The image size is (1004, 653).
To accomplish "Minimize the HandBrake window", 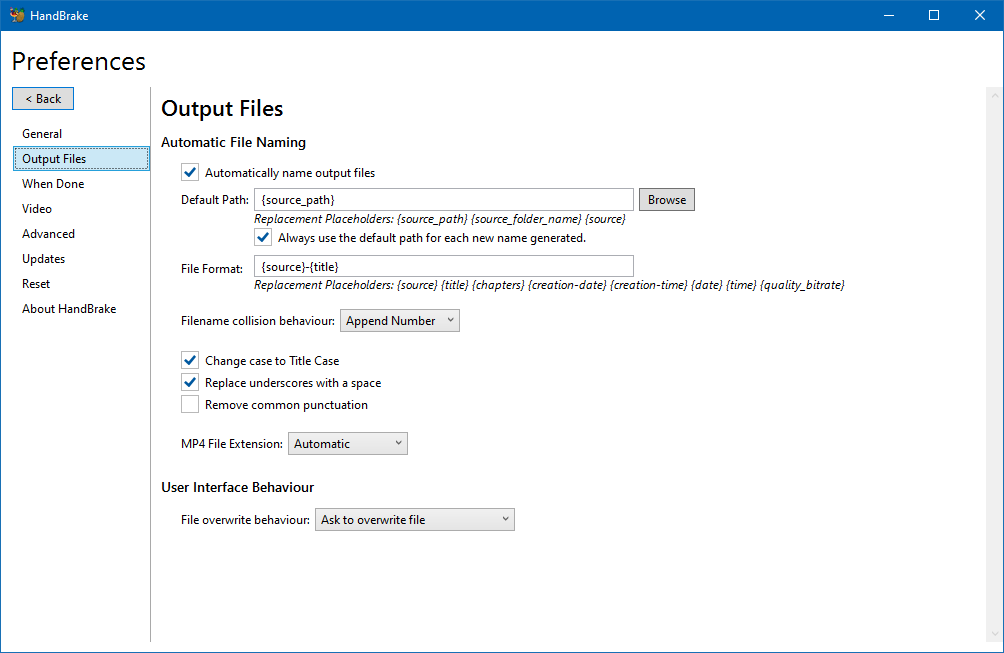I will (888, 15).
